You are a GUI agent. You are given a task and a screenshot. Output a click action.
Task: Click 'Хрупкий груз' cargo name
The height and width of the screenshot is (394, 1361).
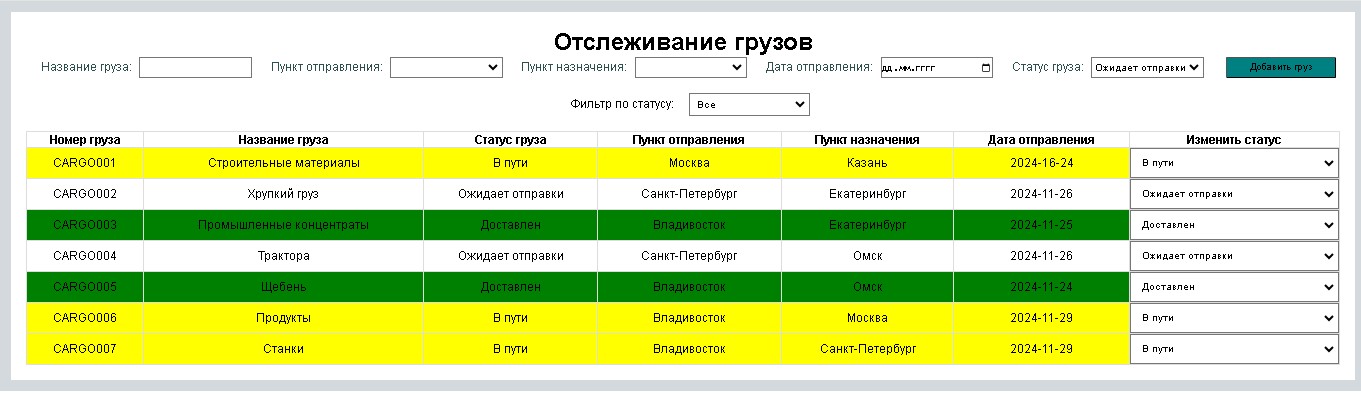pyautogui.click(x=283, y=194)
